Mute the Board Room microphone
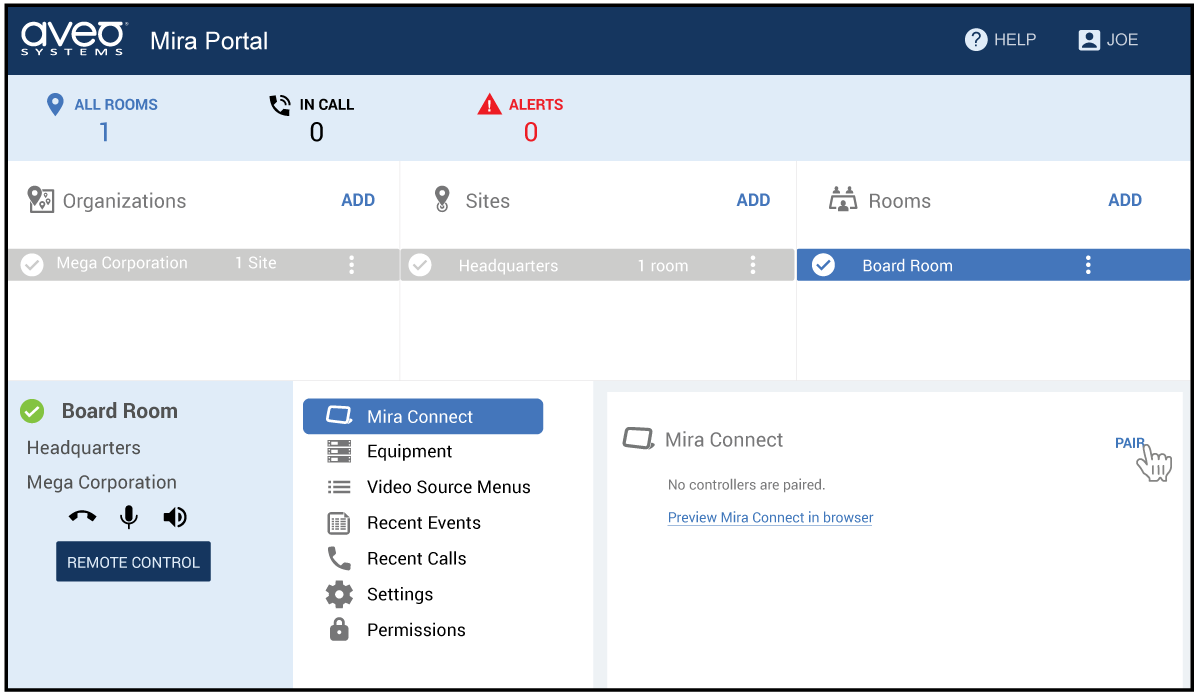Viewport: 1200px width, 696px height. pos(128,517)
